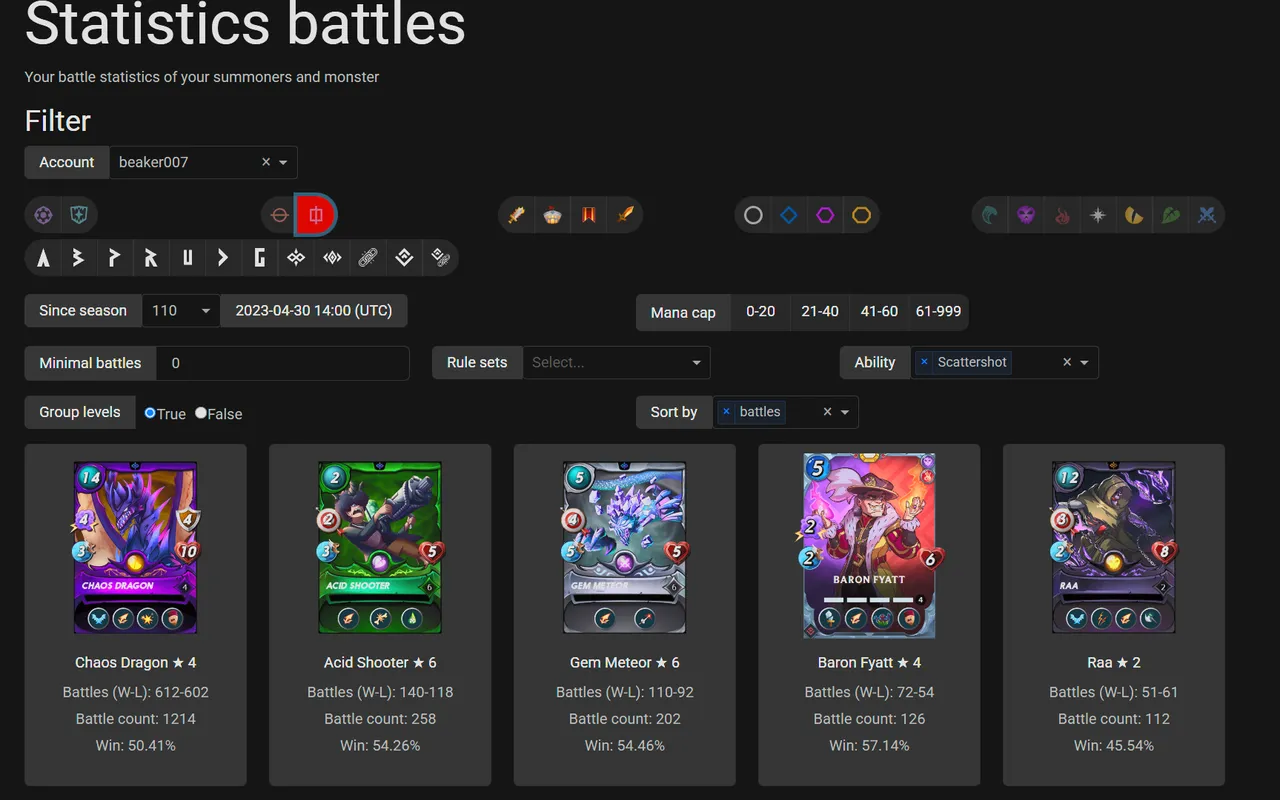The image size is (1280, 800).
Task: Select Chaos Legion edition diamond icon
Action: (x=296, y=258)
